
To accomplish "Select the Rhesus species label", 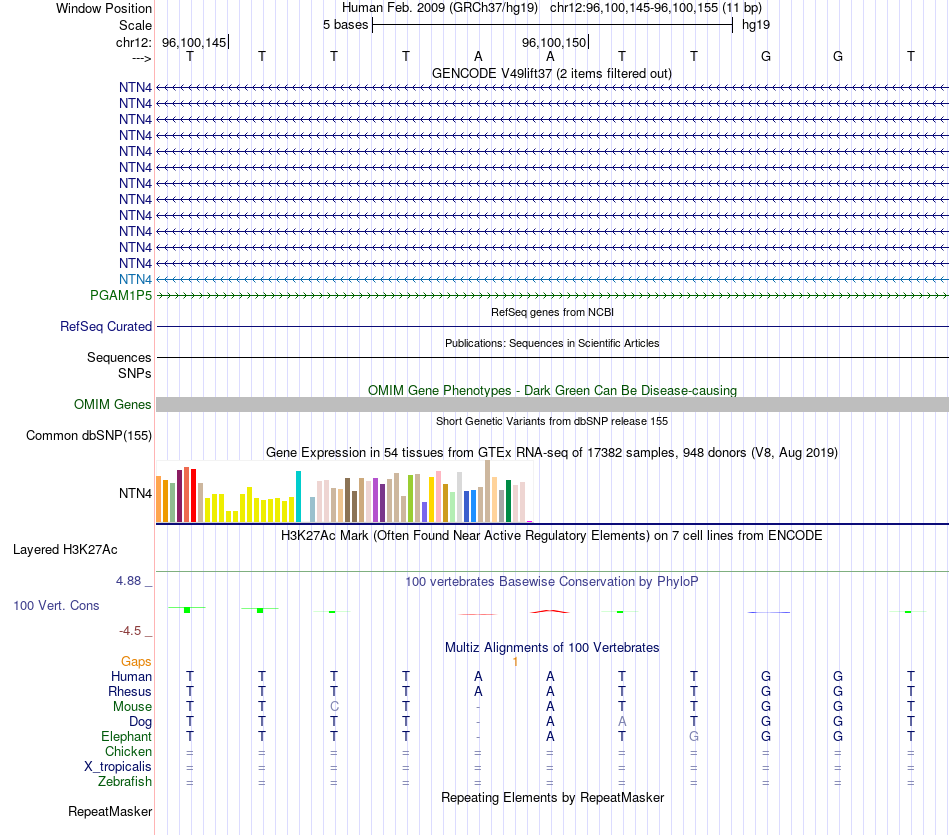I will click(130, 691).
